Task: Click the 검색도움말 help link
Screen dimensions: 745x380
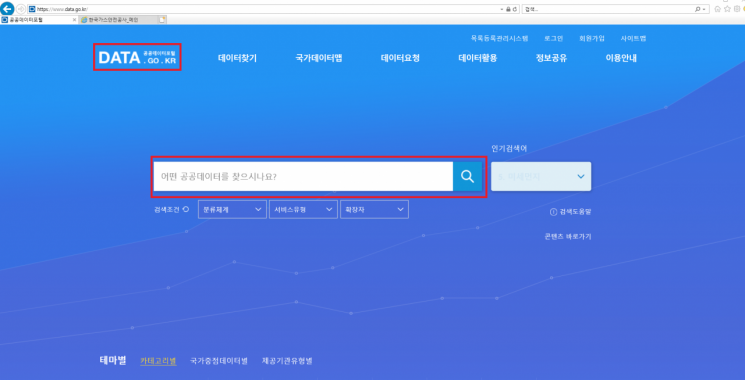Action: click(571, 212)
